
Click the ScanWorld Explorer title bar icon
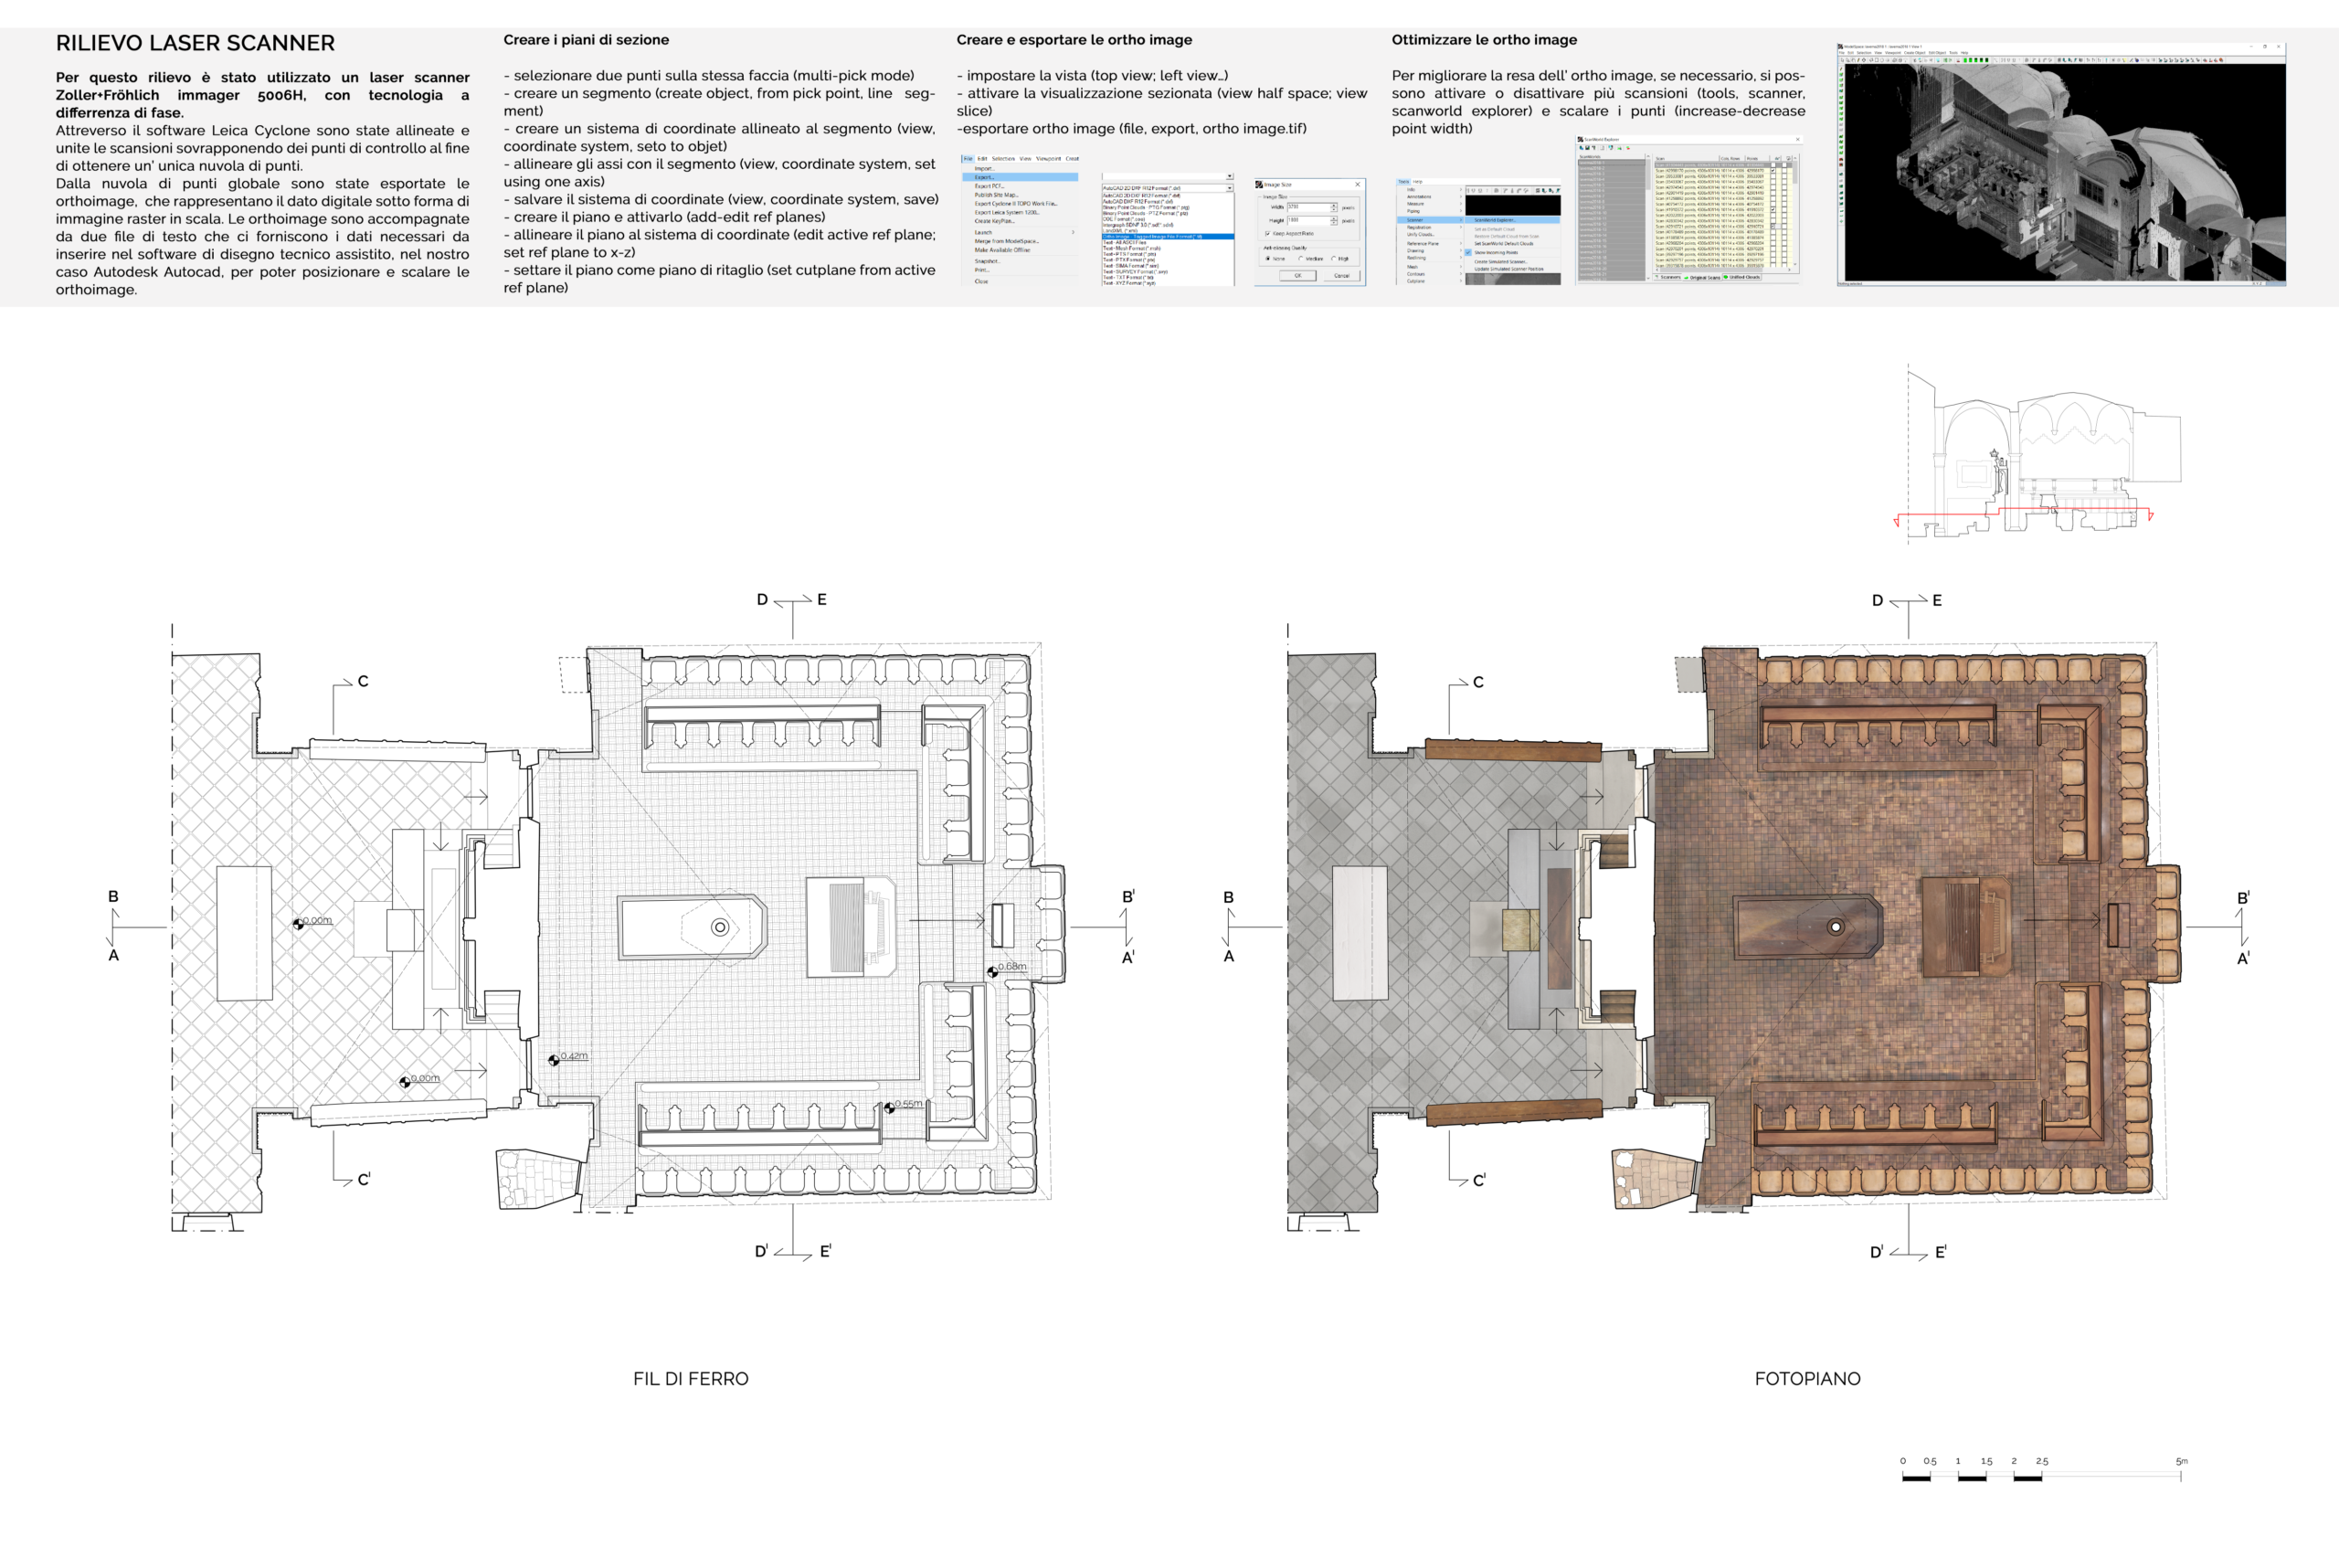pyautogui.click(x=1581, y=139)
